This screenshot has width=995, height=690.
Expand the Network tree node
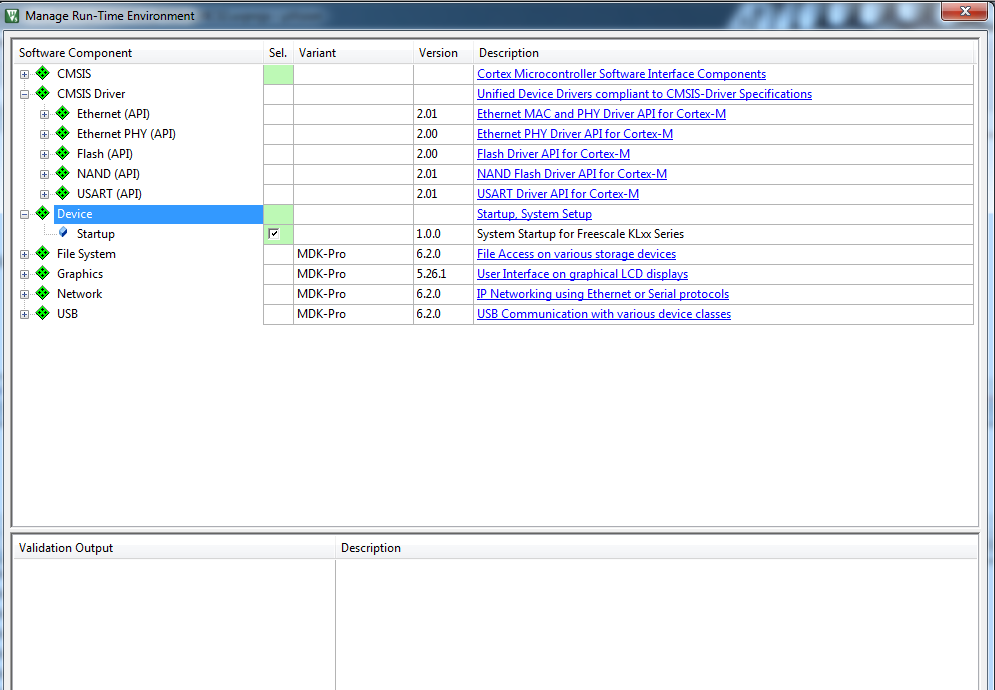[24, 295]
